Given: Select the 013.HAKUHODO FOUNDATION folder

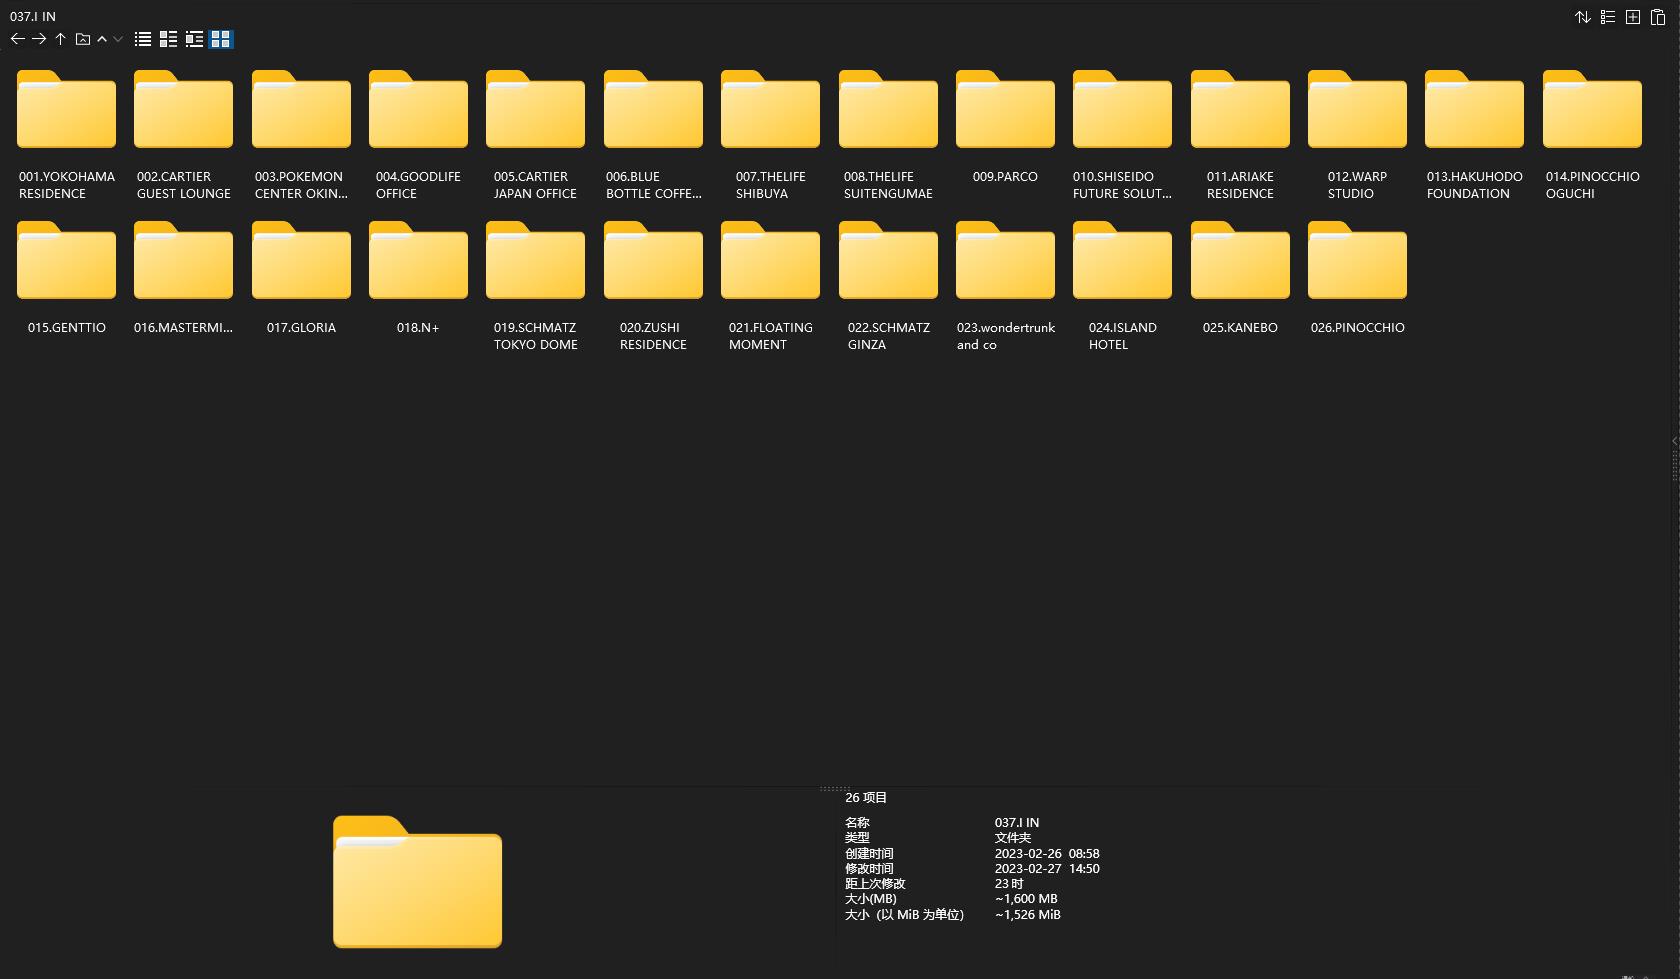Looking at the screenshot, I should (1475, 135).
